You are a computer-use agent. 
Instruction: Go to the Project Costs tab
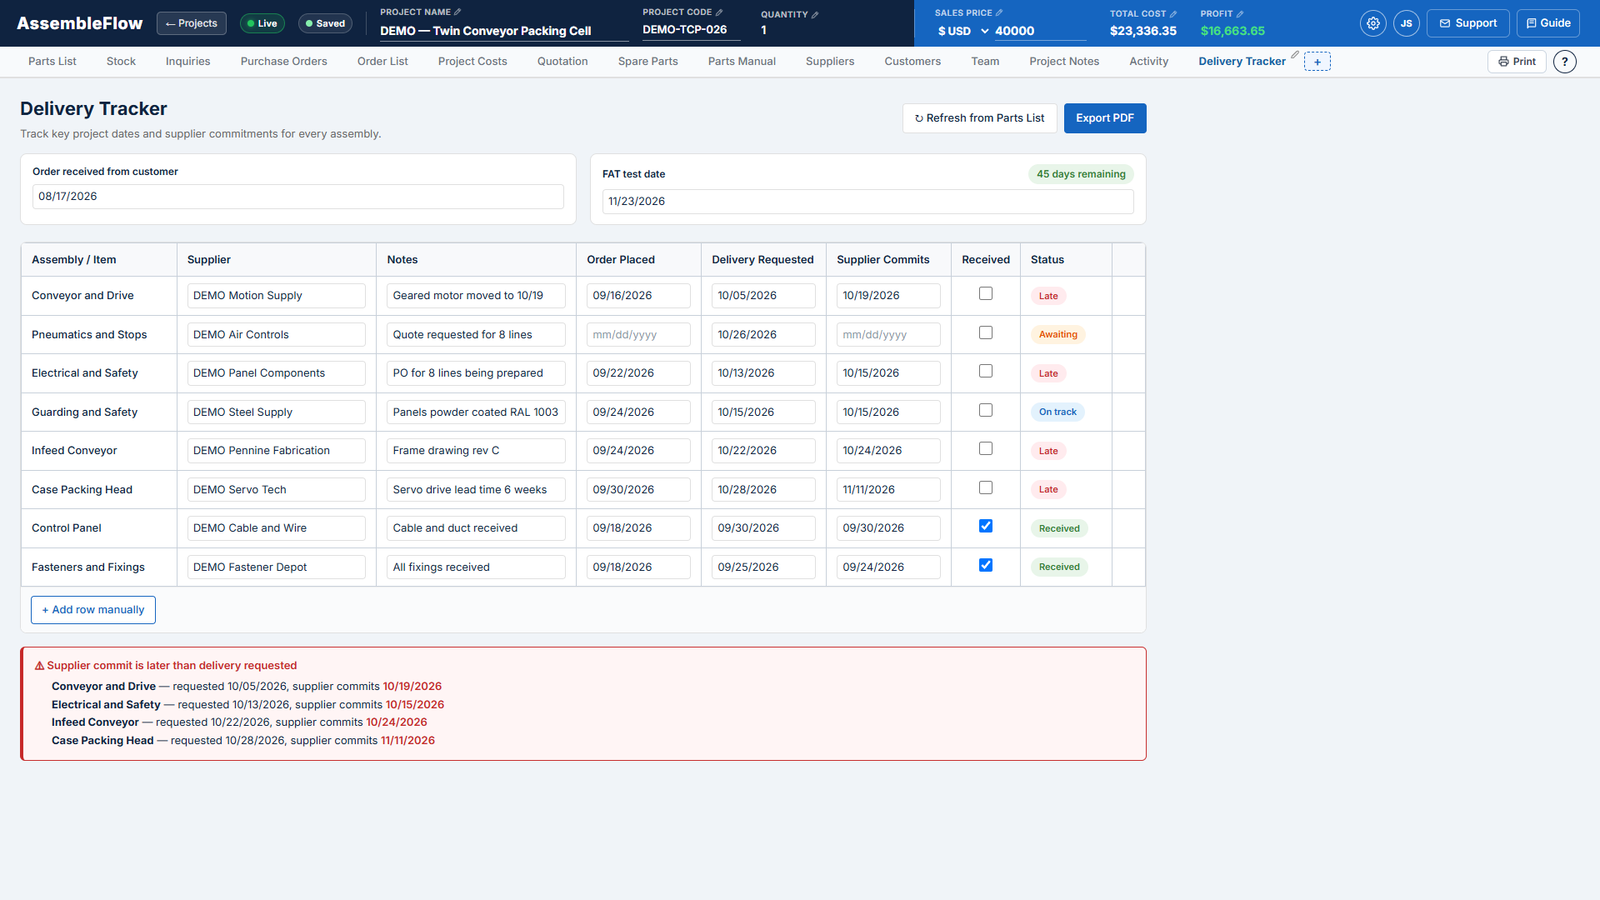[x=472, y=62]
